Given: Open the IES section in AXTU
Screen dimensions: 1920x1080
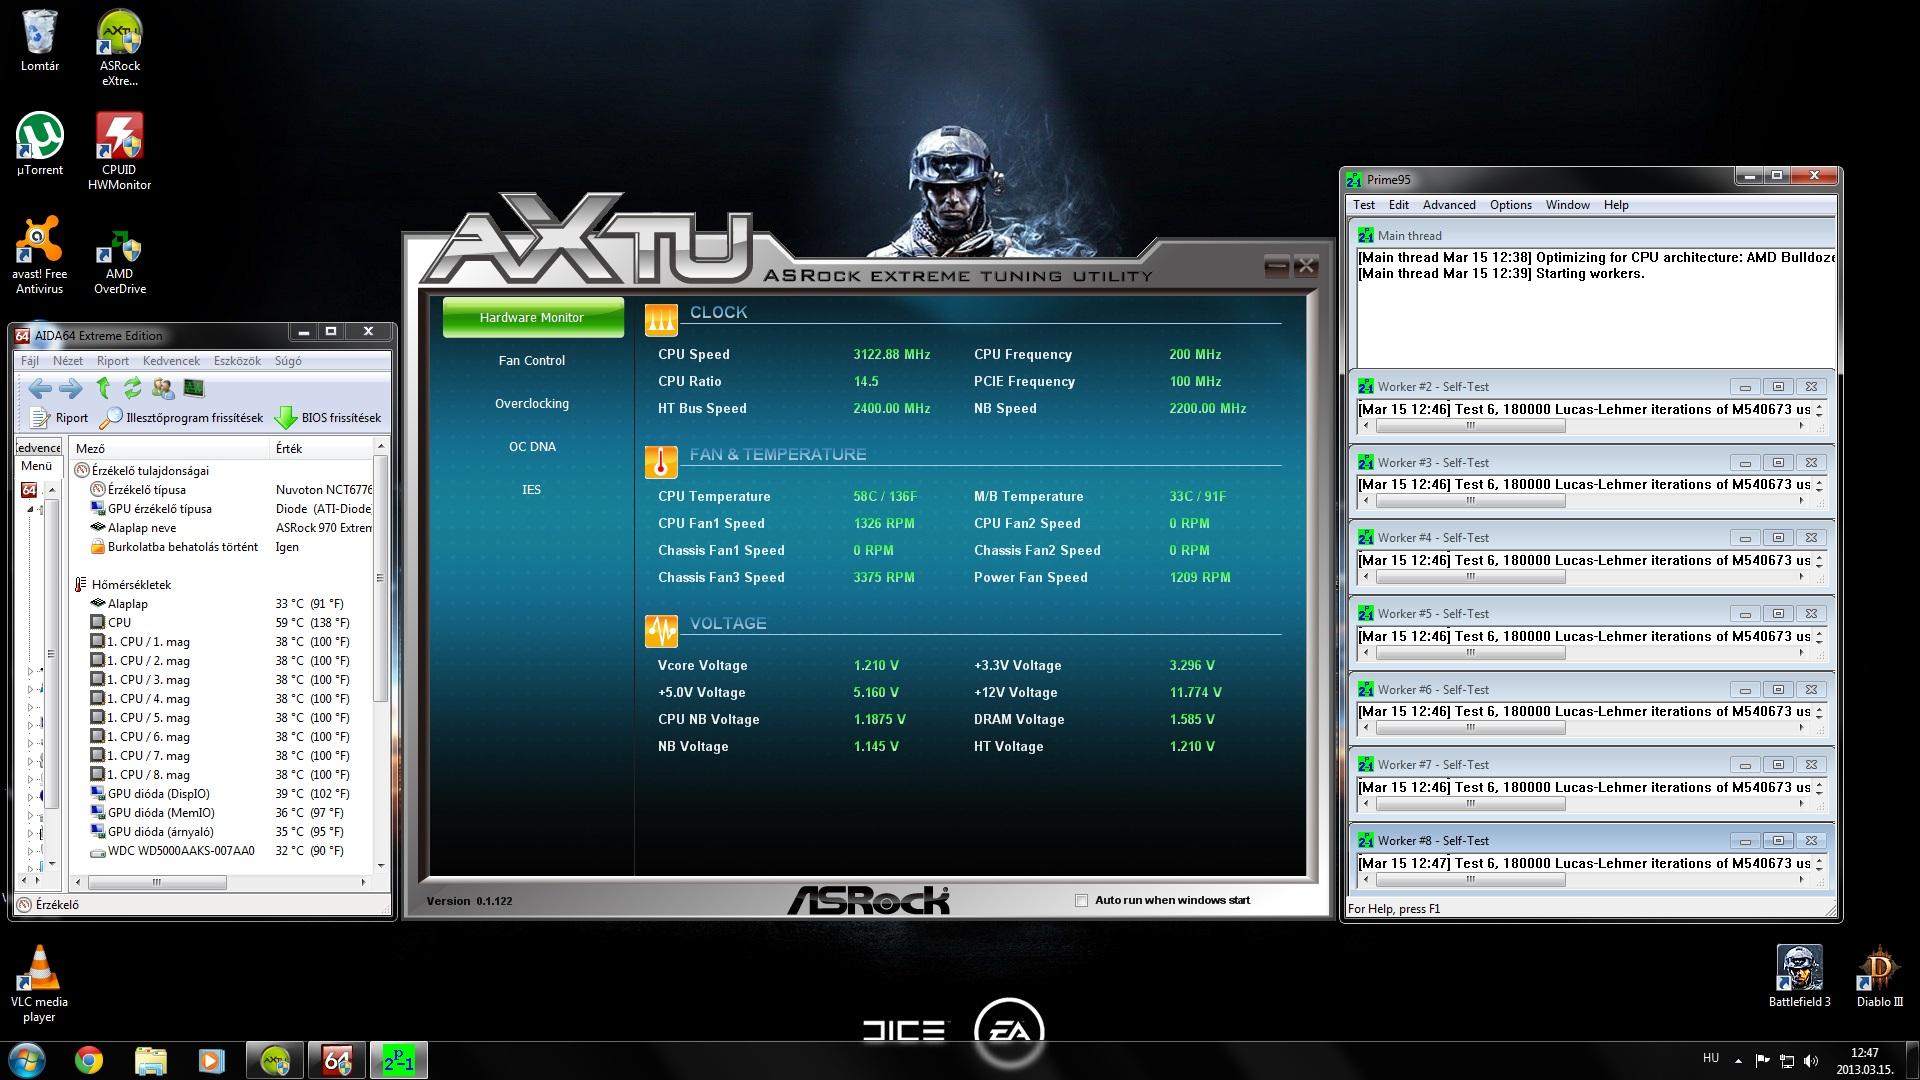Looking at the screenshot, I should [x=532, y=490].
